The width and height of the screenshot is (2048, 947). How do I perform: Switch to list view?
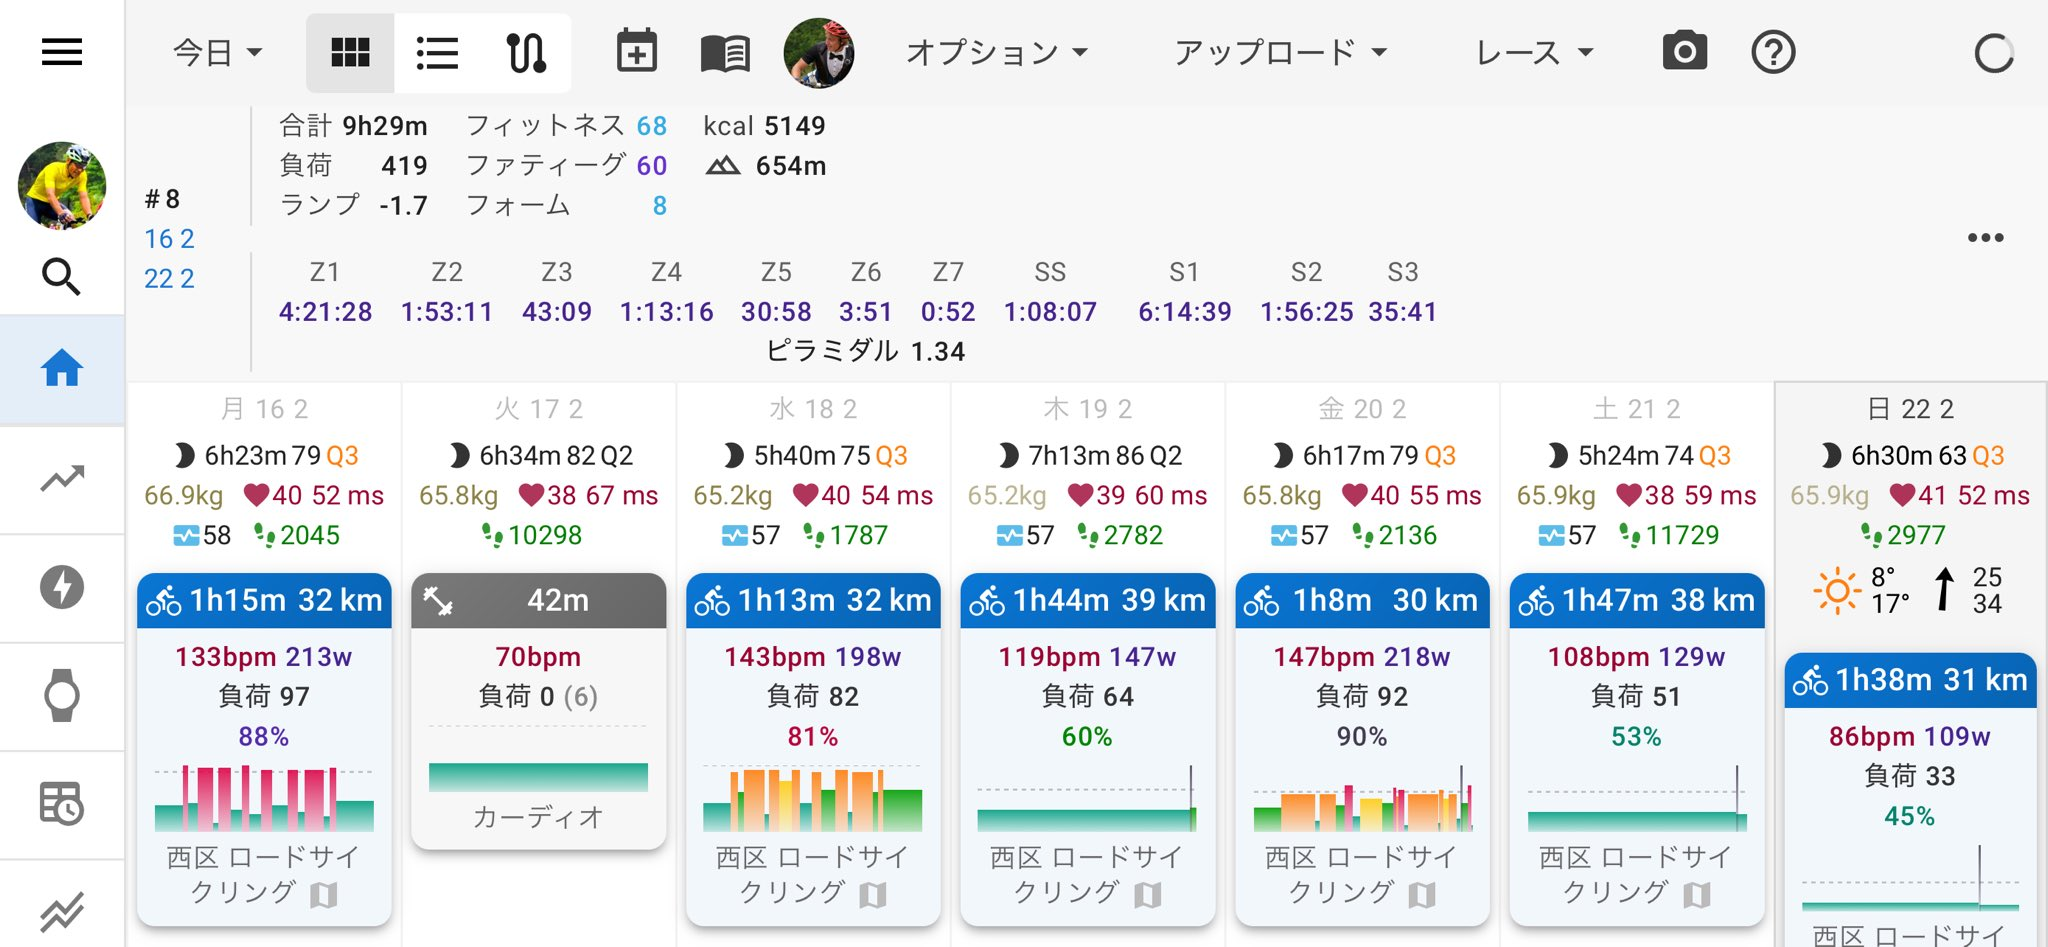(437, 52)
